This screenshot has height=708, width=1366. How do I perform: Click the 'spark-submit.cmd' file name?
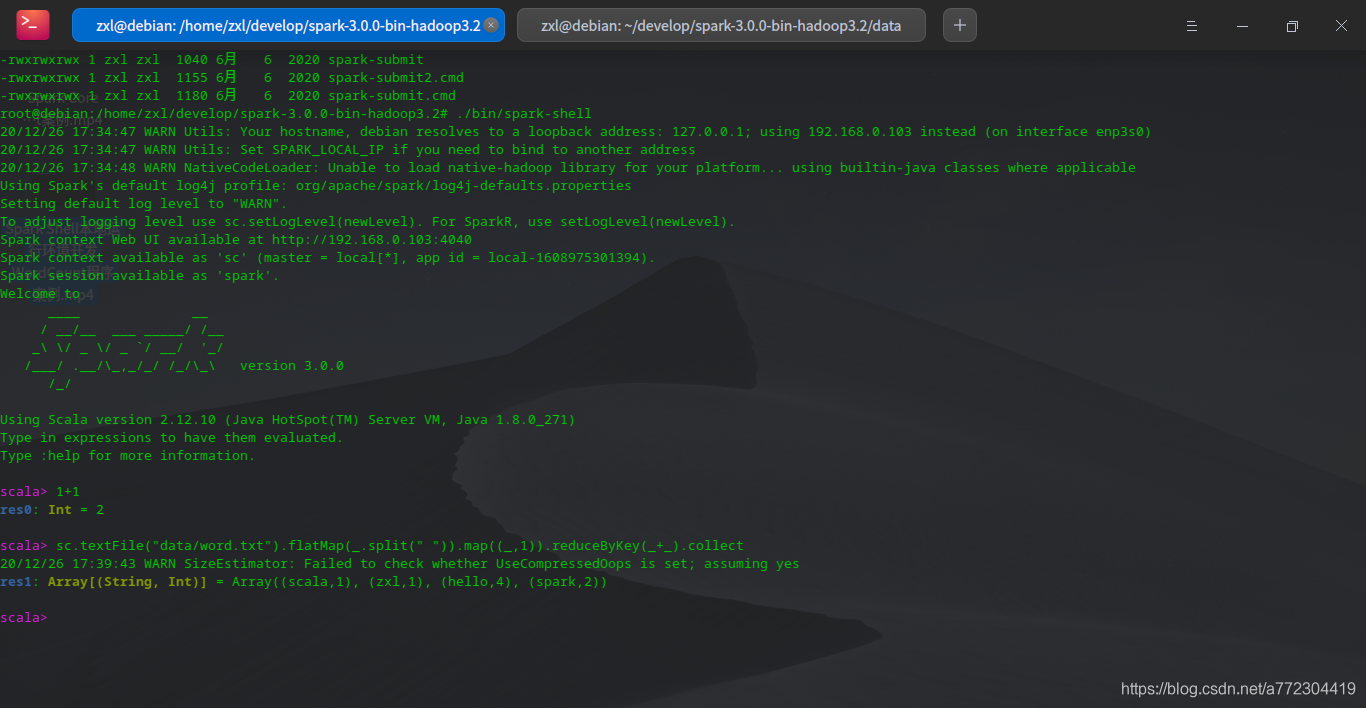pos(392,96)
